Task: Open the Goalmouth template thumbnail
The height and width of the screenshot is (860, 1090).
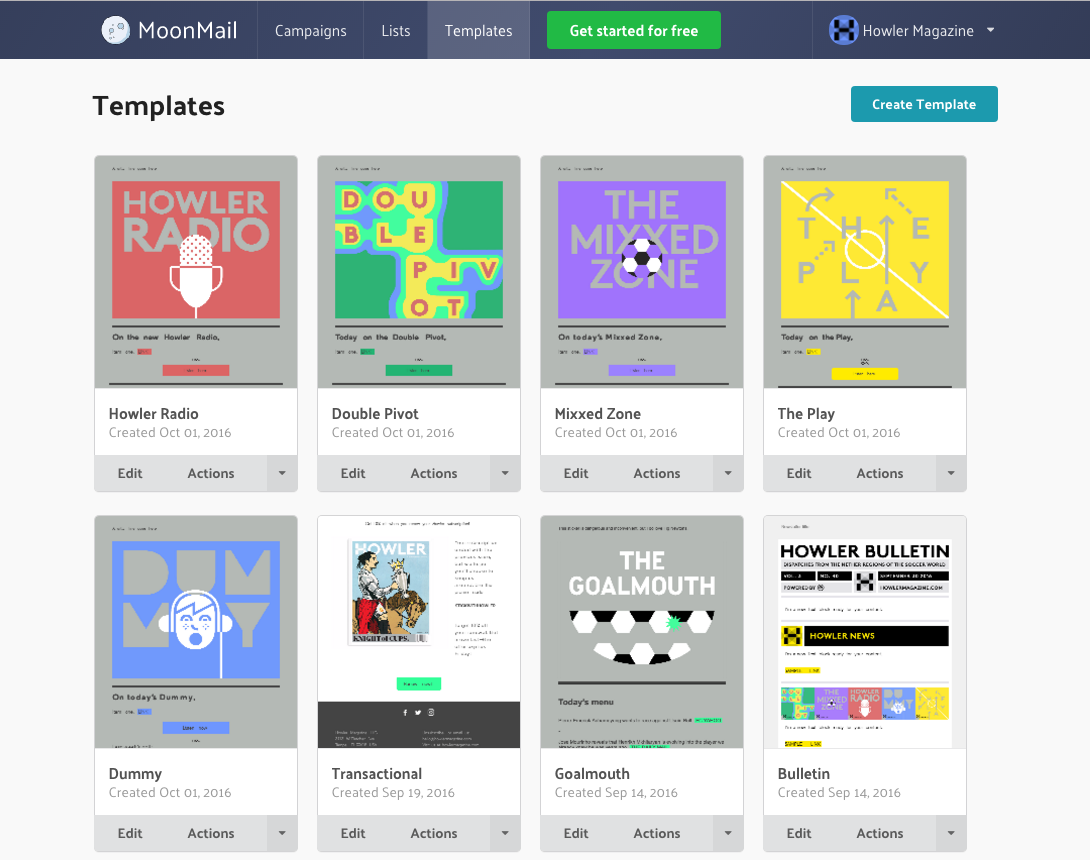Action: pos(642,632)
